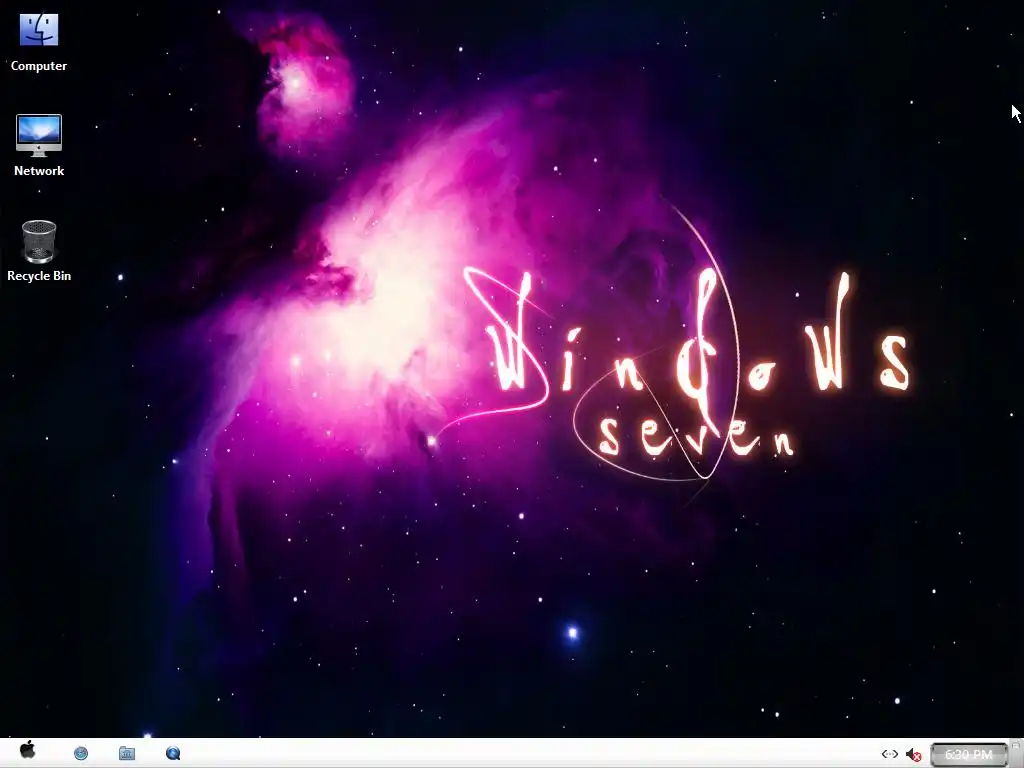Open the Apple logo start menu
The image size is (1024, 768).
[x=27, y=751]
